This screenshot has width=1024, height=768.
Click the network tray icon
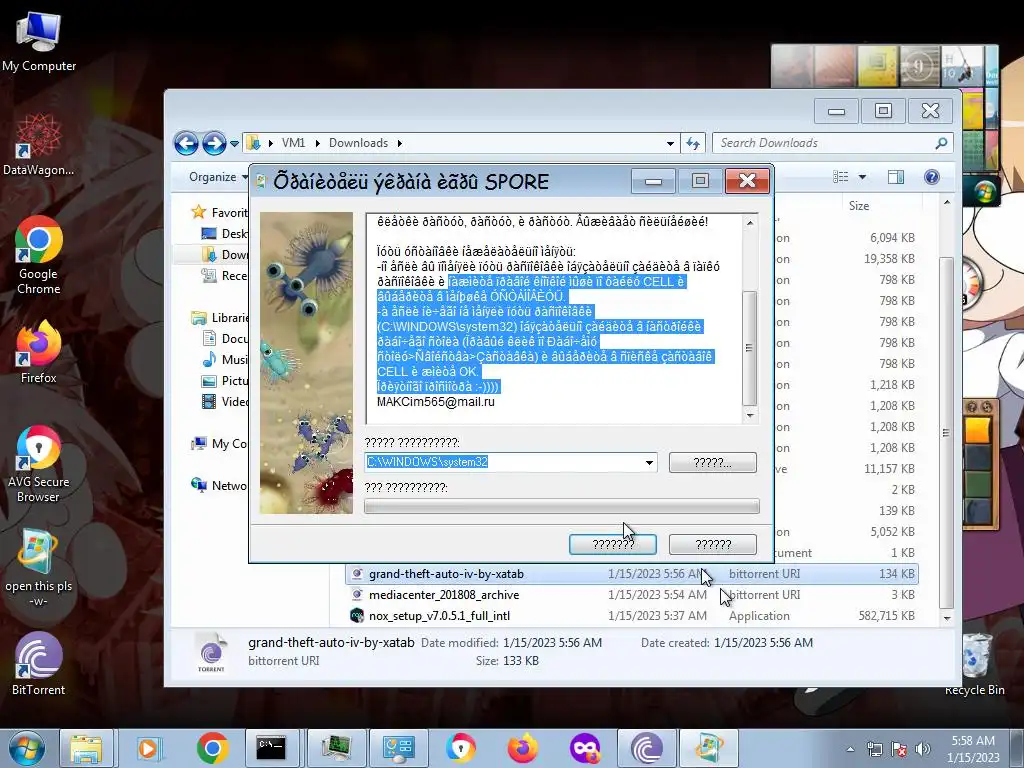(874, 749)
